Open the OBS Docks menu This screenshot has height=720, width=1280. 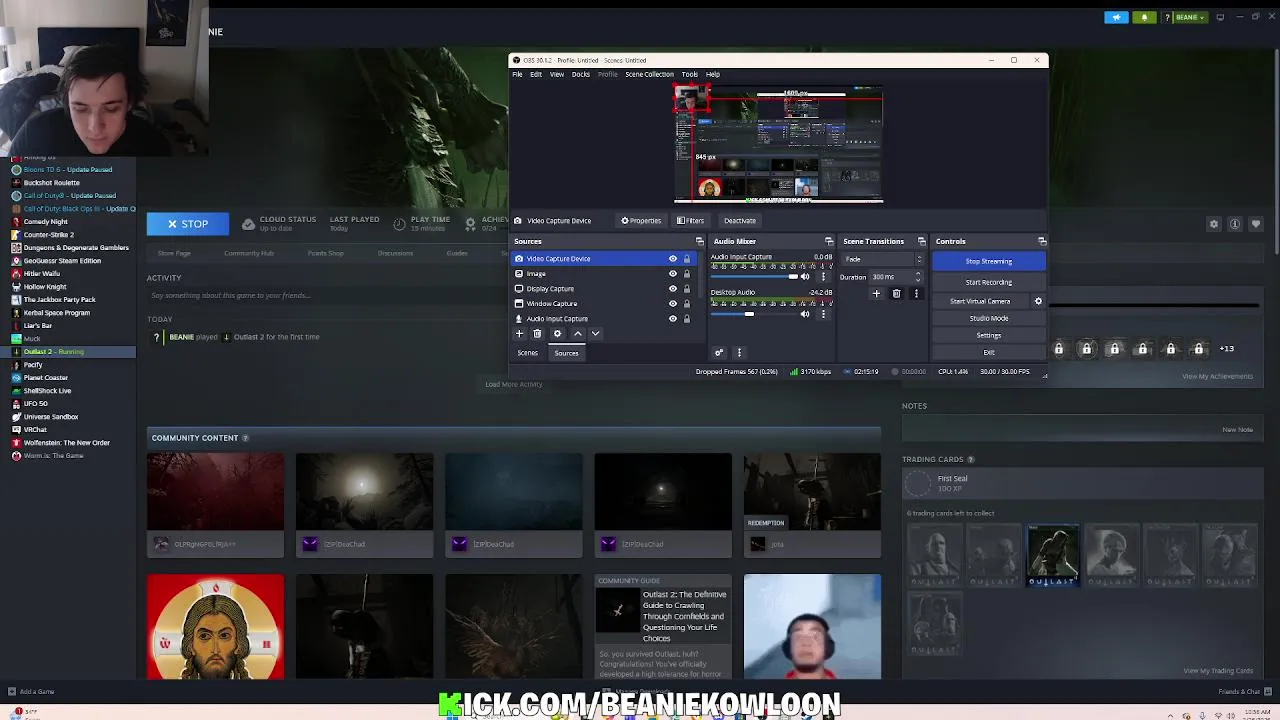coord(580,74)
